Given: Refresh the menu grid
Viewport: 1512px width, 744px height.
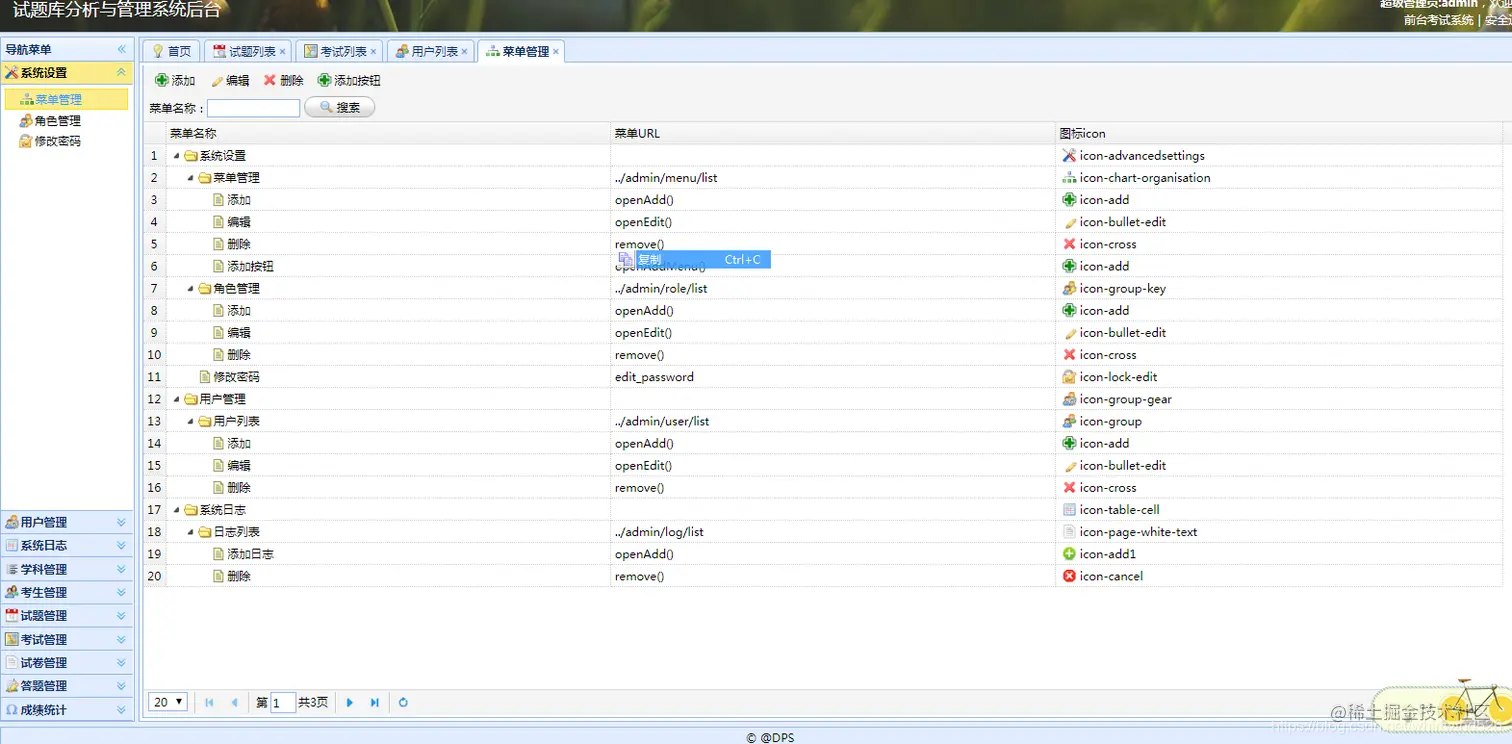Looking at the screenshot, I should coord(403,703).
